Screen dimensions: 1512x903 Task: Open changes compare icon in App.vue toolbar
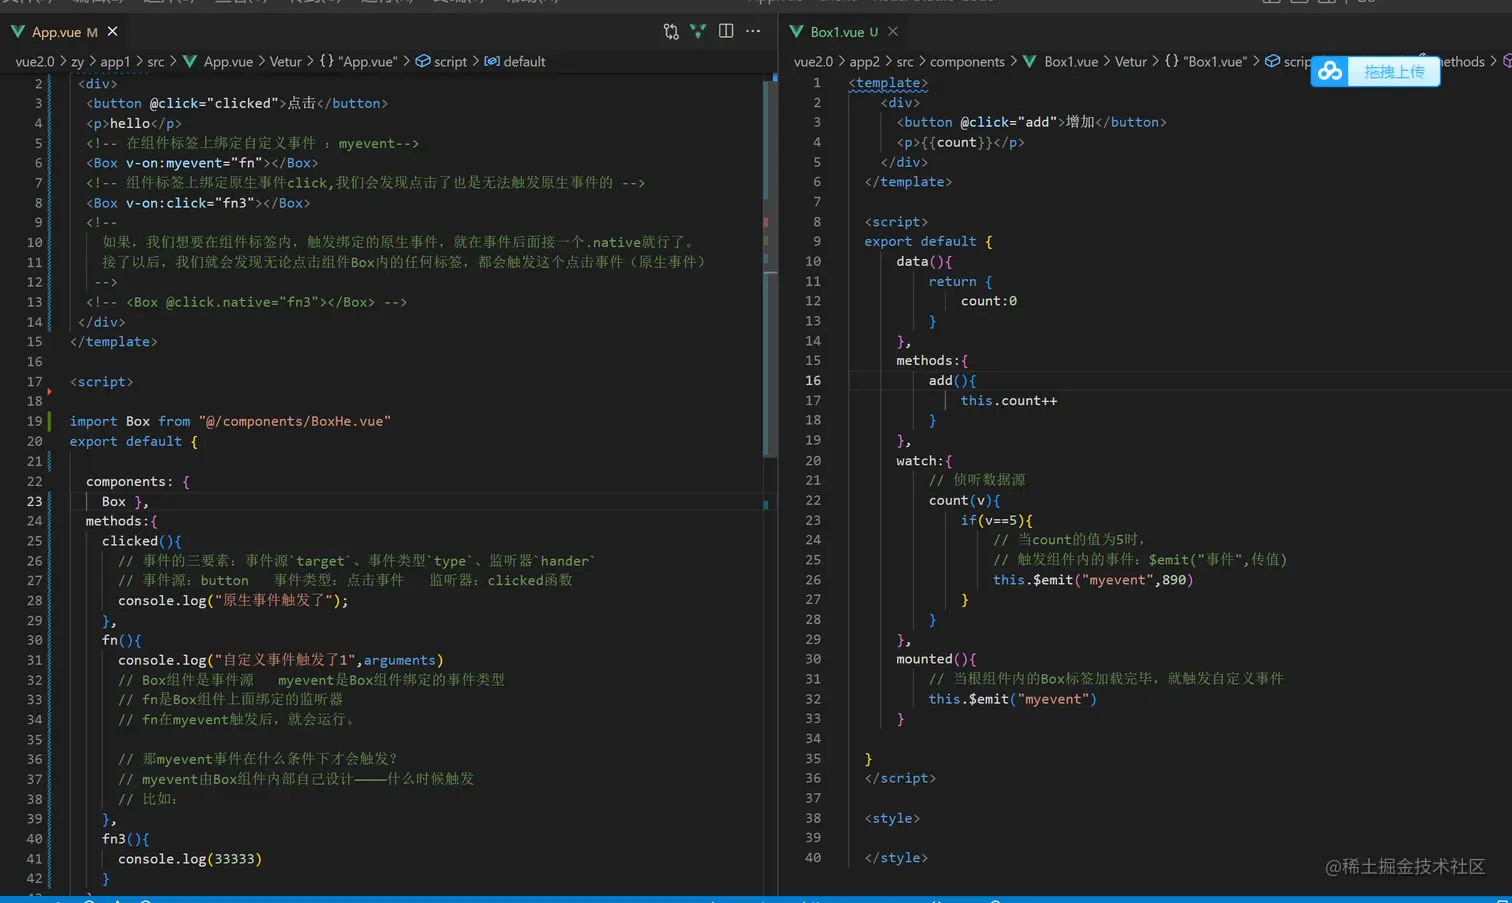pyautogui.click(x=671, y=32)
